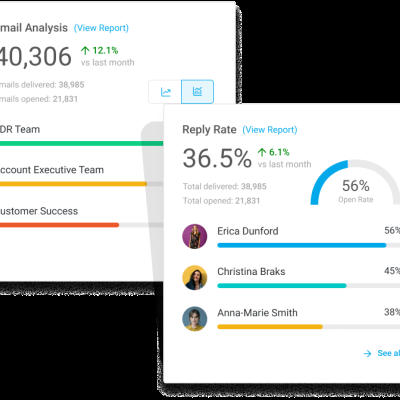
Task: Click the arrow icon beside See all
Action: point(367,353)
